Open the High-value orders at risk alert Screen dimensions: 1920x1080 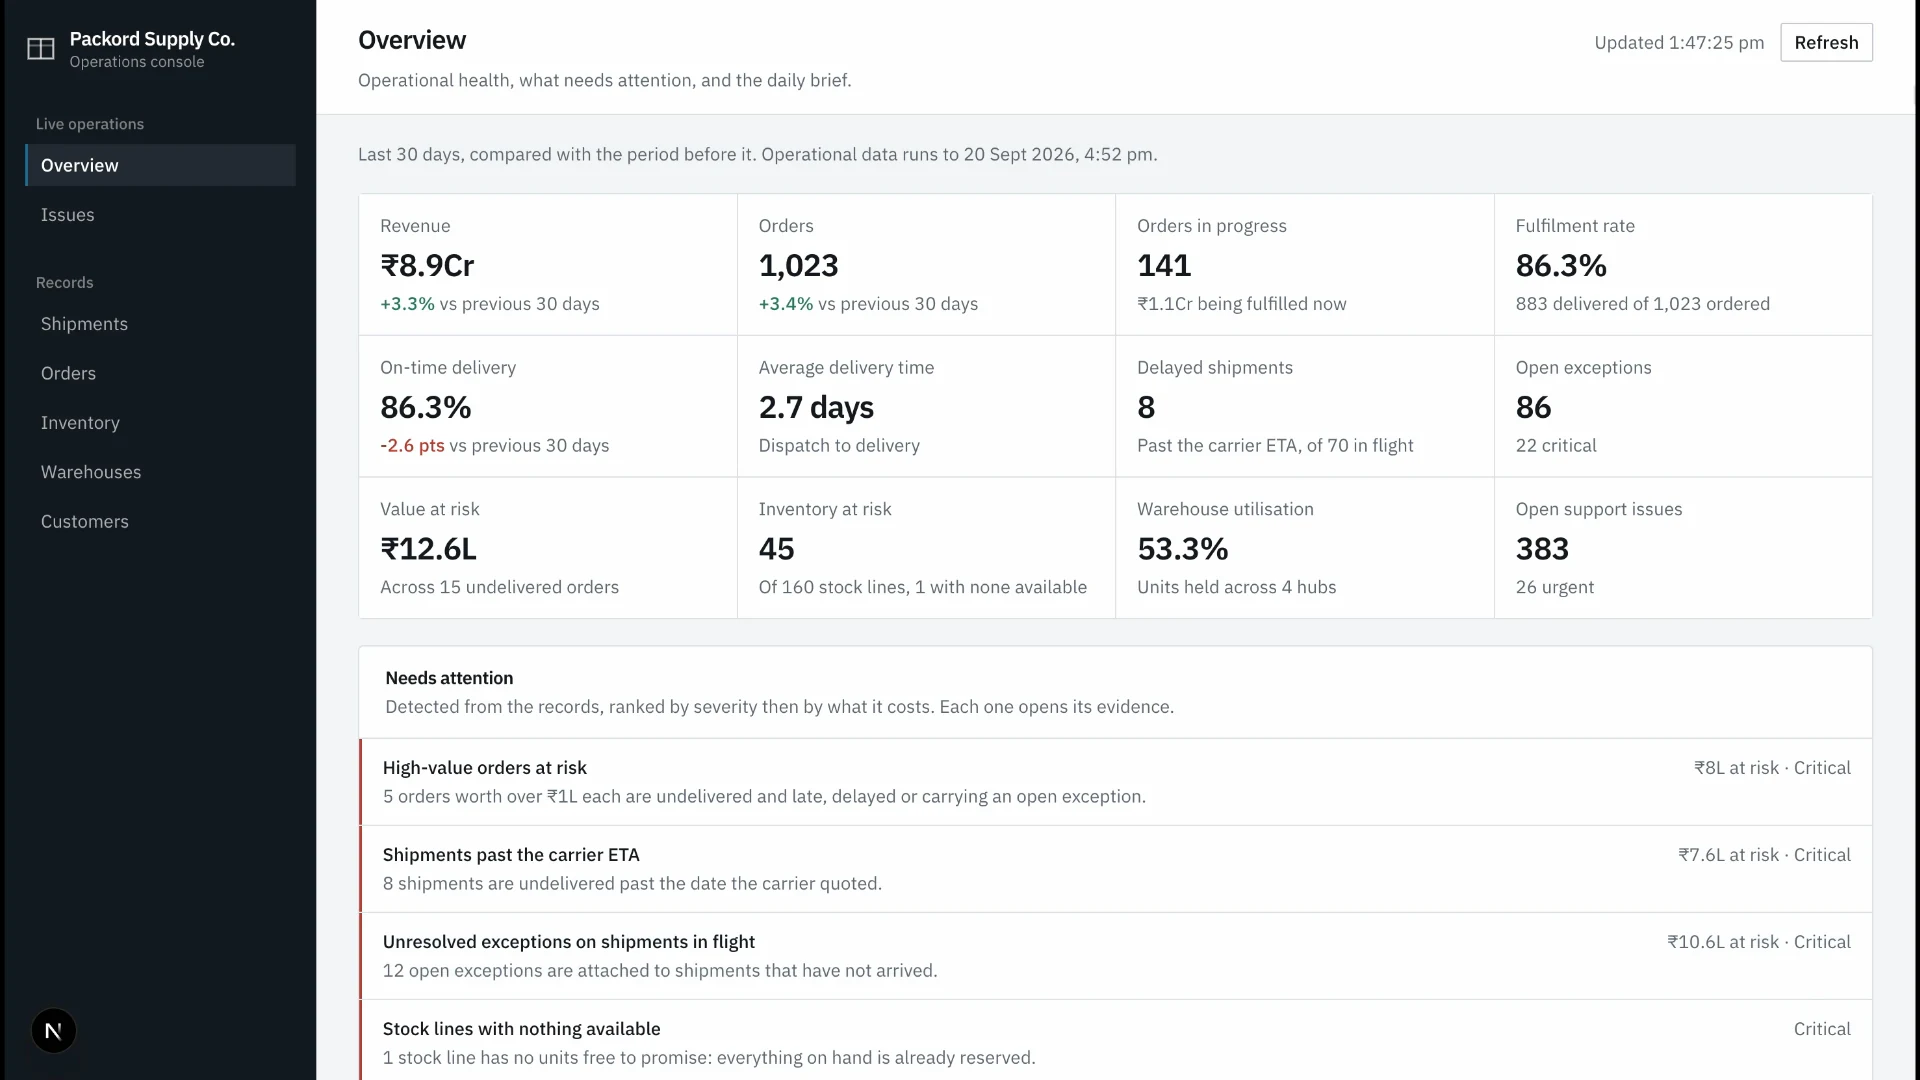tap(1115, 782)
